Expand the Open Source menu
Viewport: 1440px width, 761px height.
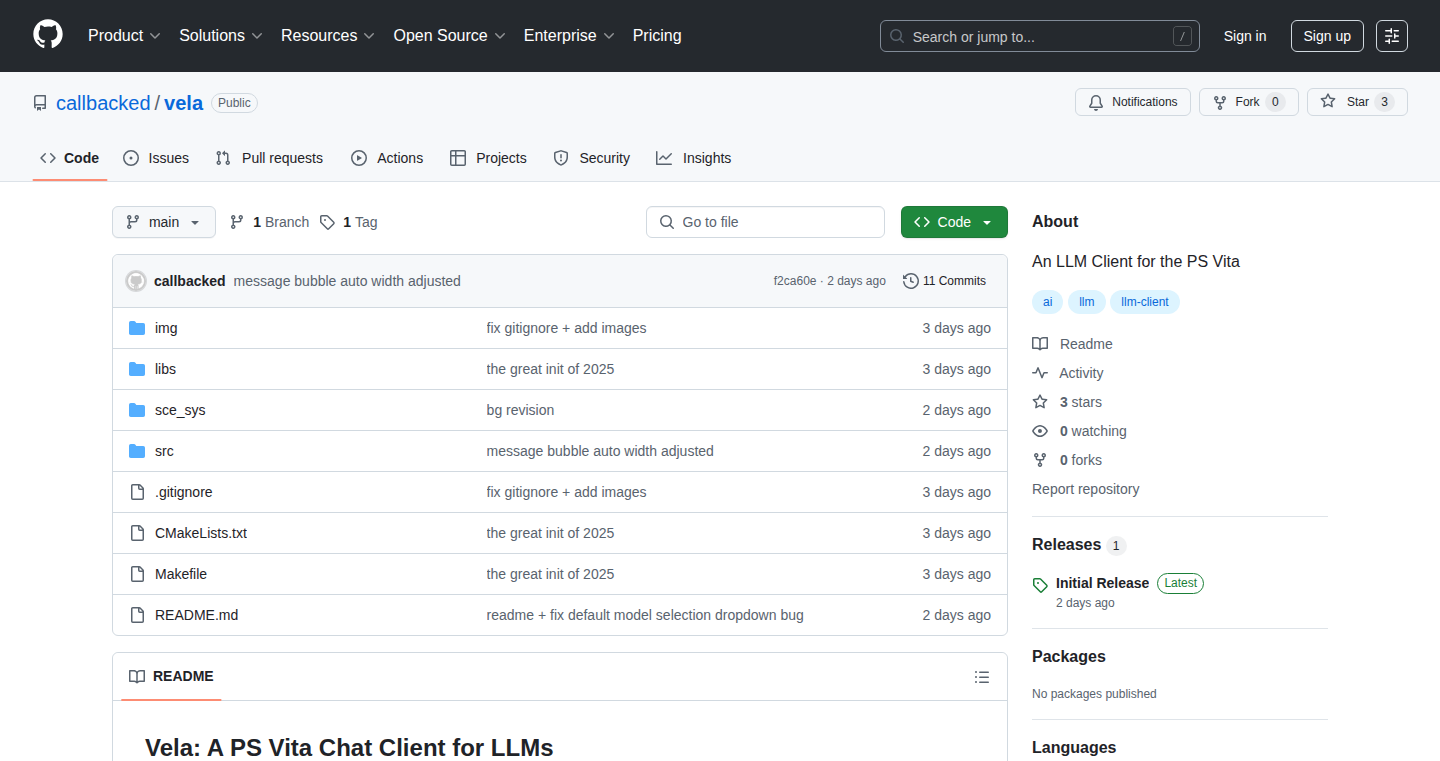click(449, 36)
